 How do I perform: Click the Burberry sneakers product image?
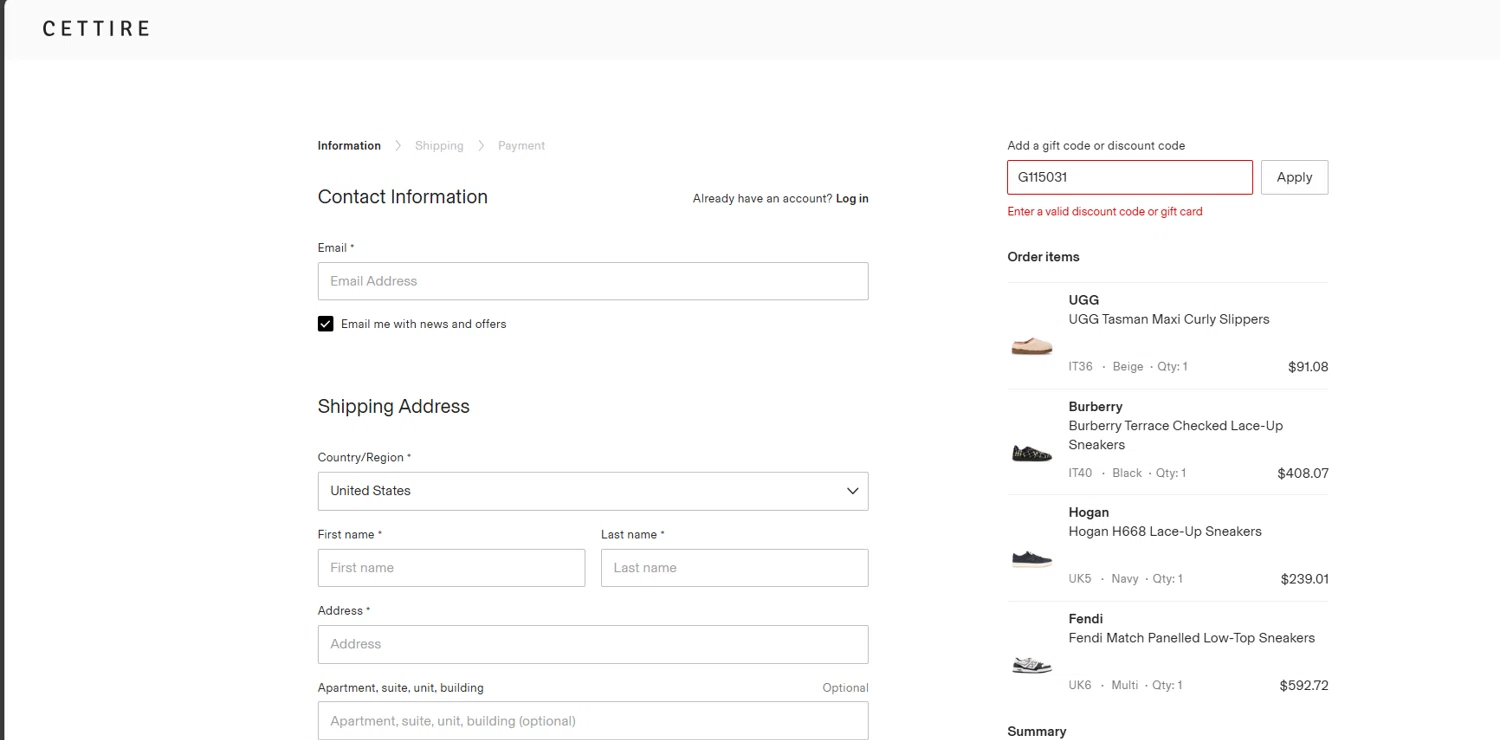point(1032,453)
